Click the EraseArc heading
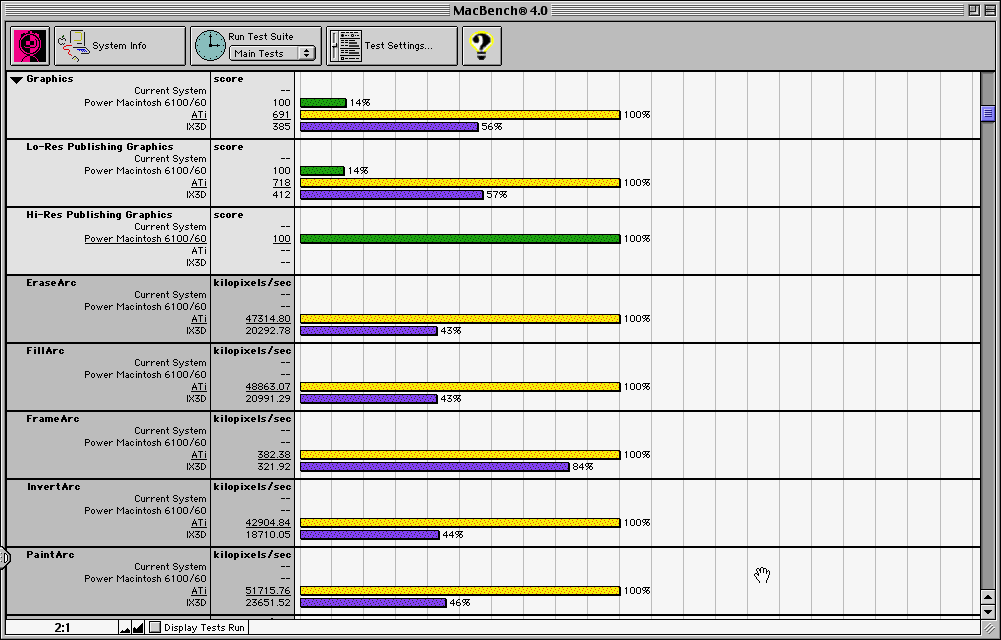The height and width of the screenshot is (640, 1001). click(51, 283)
